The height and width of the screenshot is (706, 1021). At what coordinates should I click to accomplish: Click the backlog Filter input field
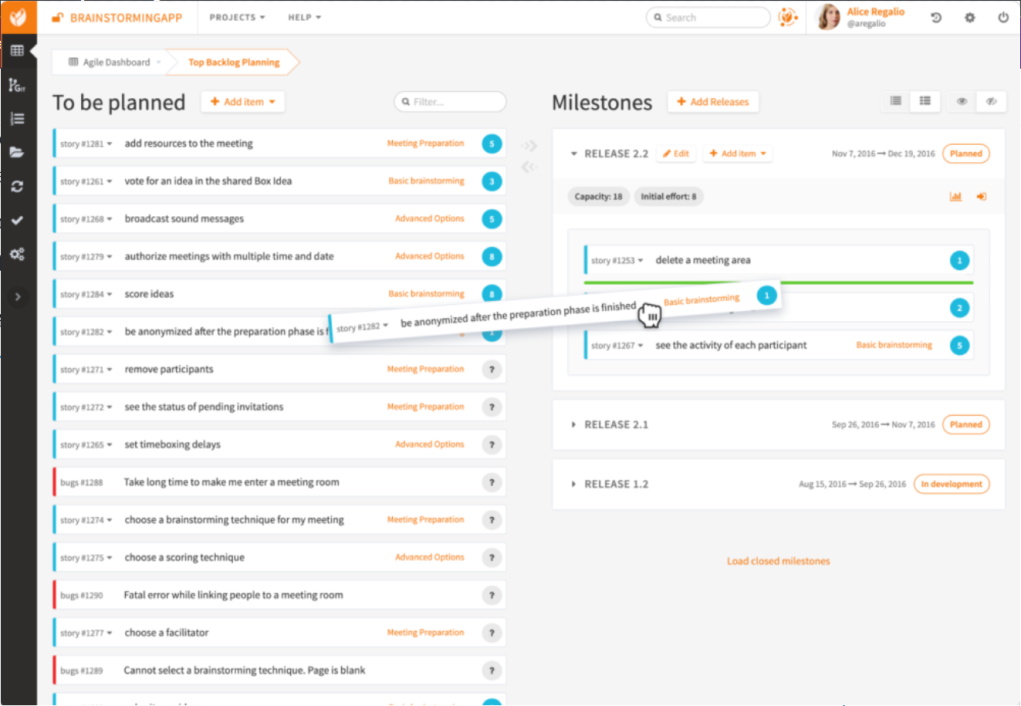click(455, 102)
